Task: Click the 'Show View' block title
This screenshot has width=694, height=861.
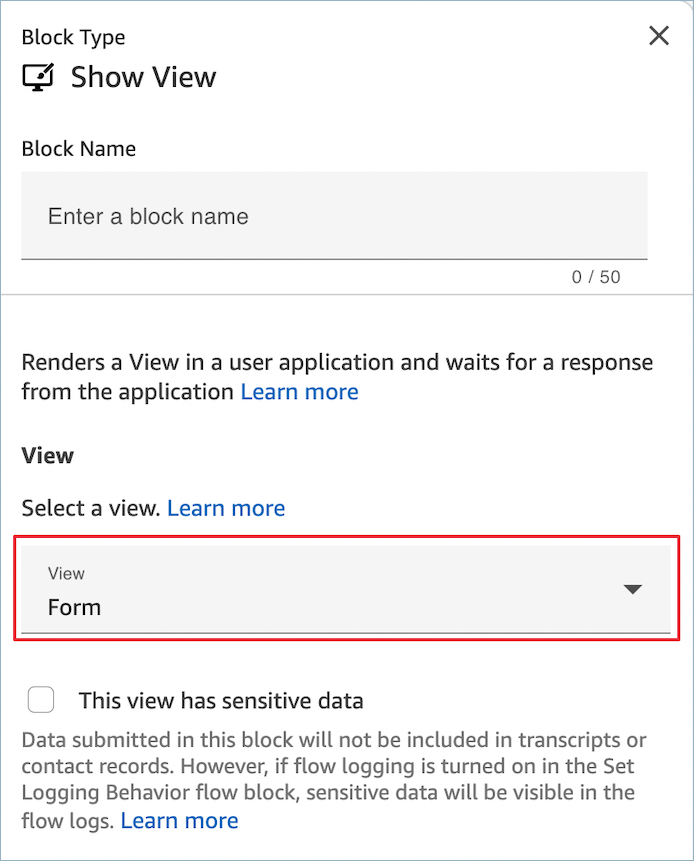Action: (143, 78)
